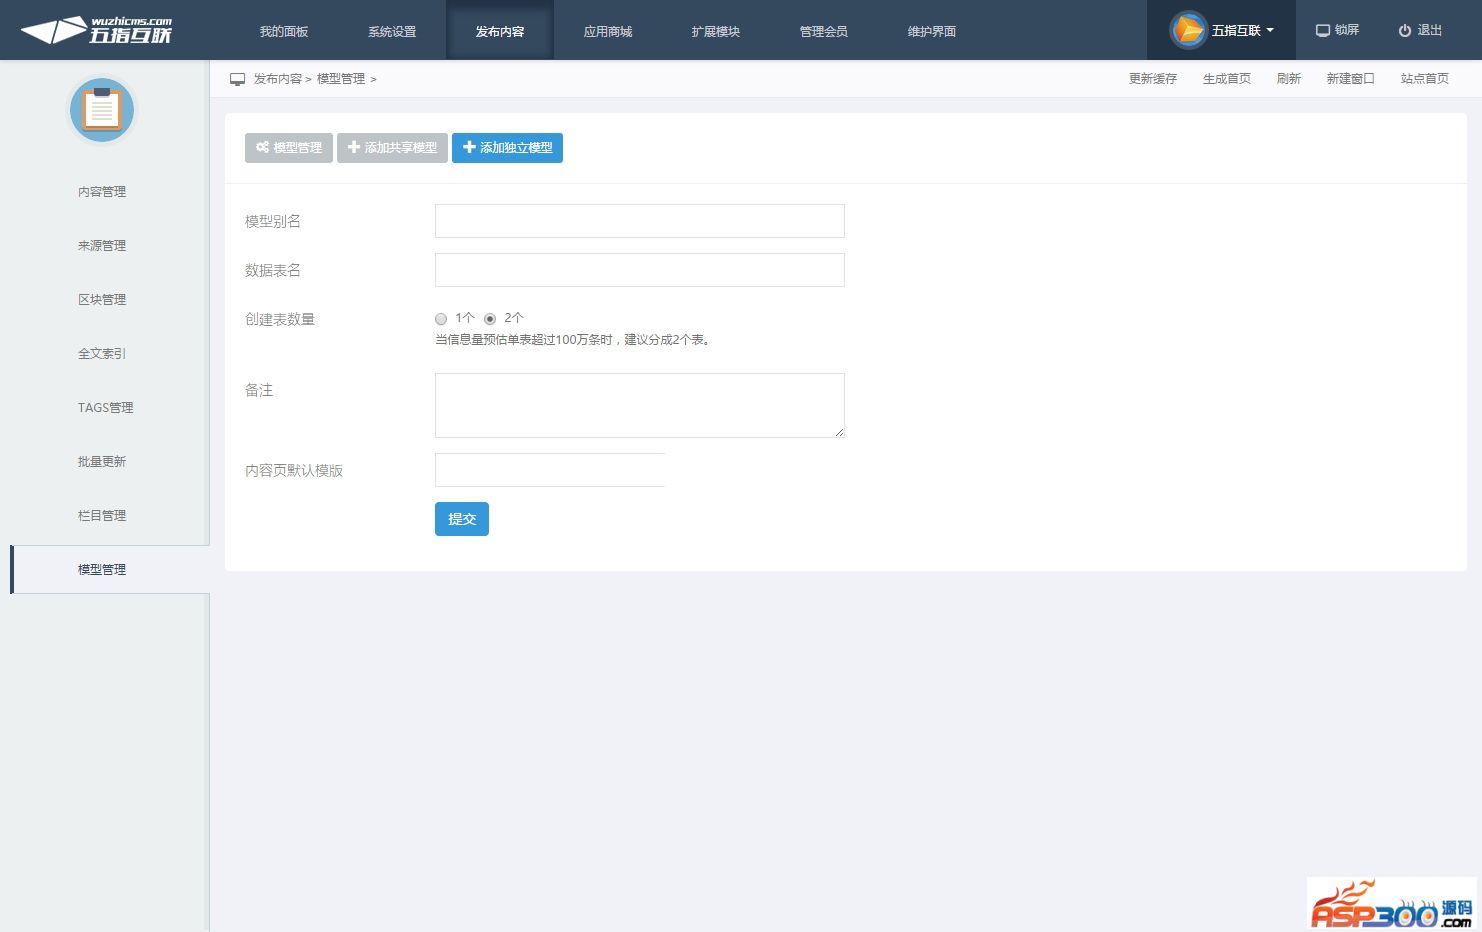The image size is (1482, 932).
Task: Click the gray 模型管理 button with gears
Action: tap(289, 148)
